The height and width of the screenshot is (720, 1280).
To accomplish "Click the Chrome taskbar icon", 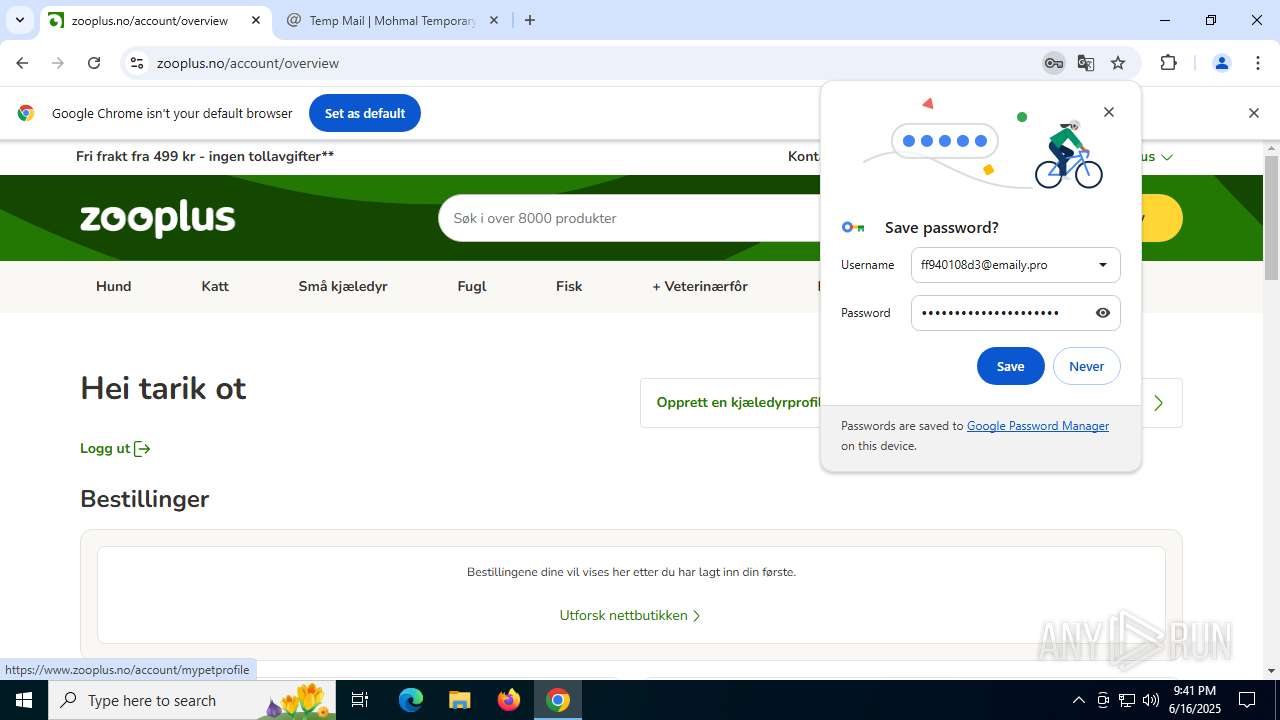I will click(x=558, y=700).
